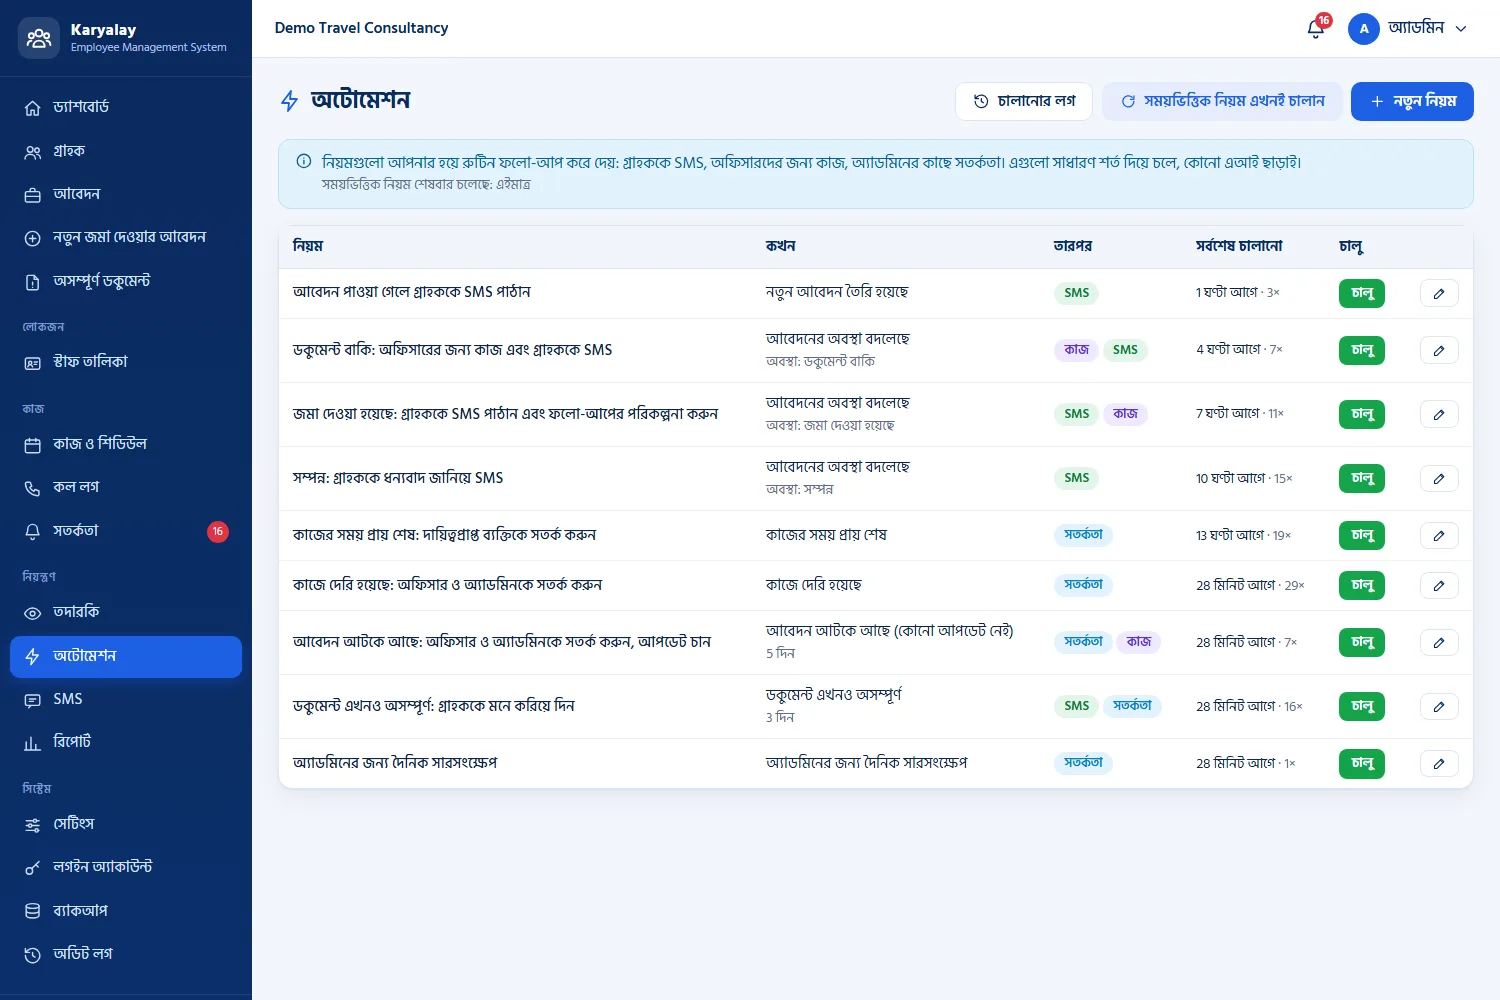Turn off 'কাজের সময় প্রায় শেষ' rule status
Viewport: 1500px width, 1000px height.
pos(1362,535)
